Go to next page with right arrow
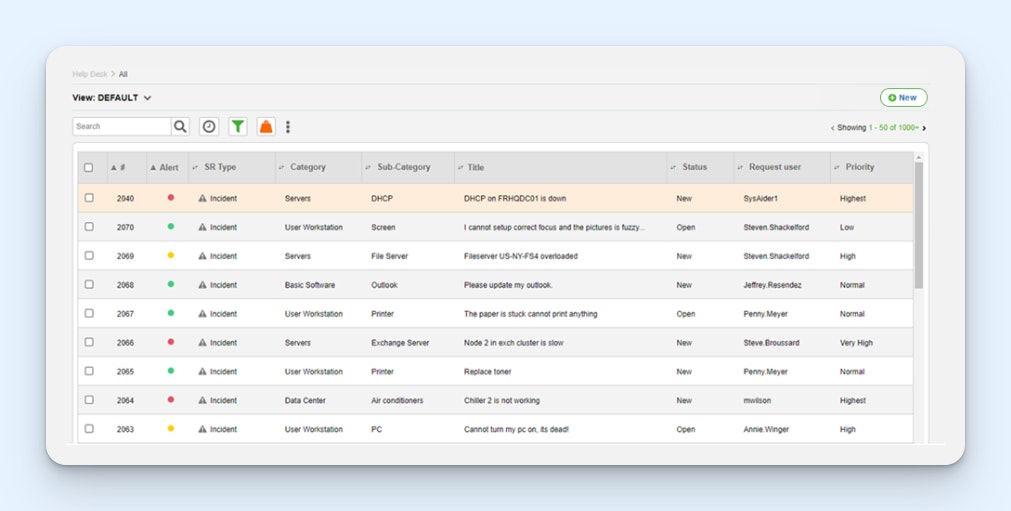This screenshot has height=511, width=1011. (x=924, y=128)
